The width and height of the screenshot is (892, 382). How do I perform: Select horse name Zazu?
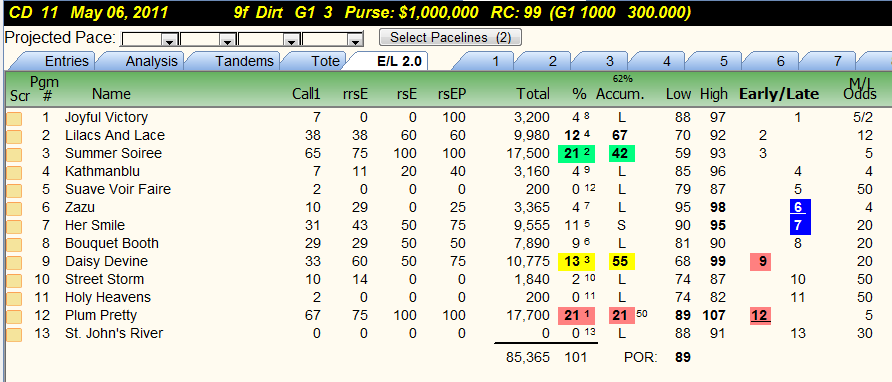coord(80,208)
